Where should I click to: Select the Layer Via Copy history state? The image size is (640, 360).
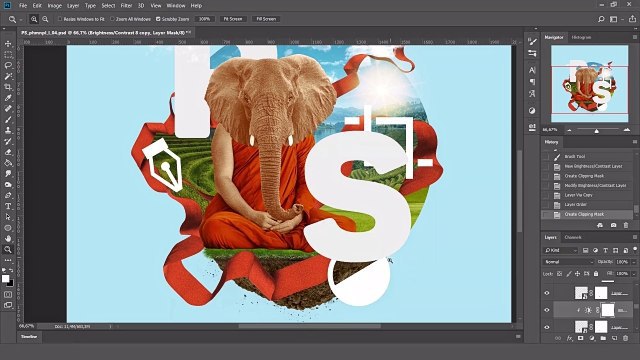[x=587, y=195]
